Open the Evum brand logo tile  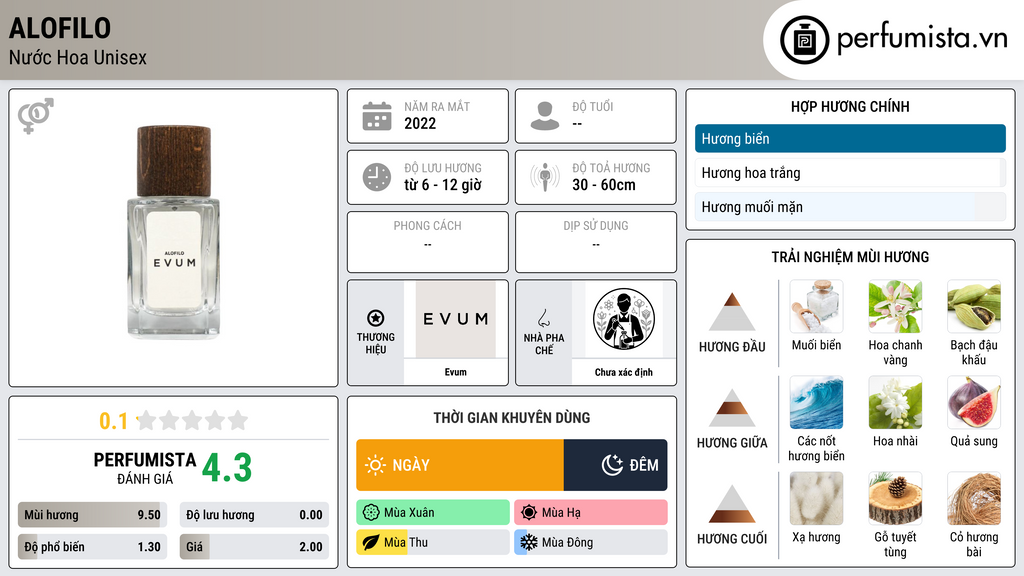(x=456, y=319)
